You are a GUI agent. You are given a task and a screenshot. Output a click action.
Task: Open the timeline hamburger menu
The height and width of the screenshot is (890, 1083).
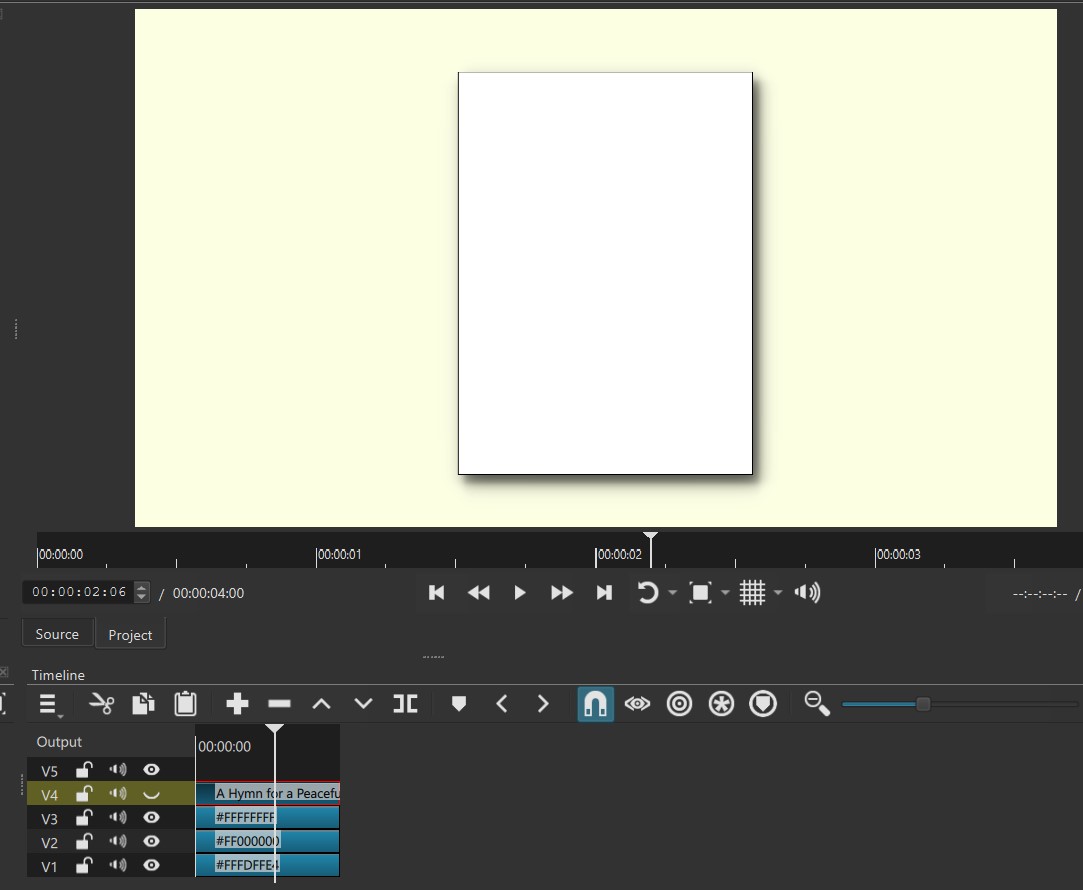[49, 705]
